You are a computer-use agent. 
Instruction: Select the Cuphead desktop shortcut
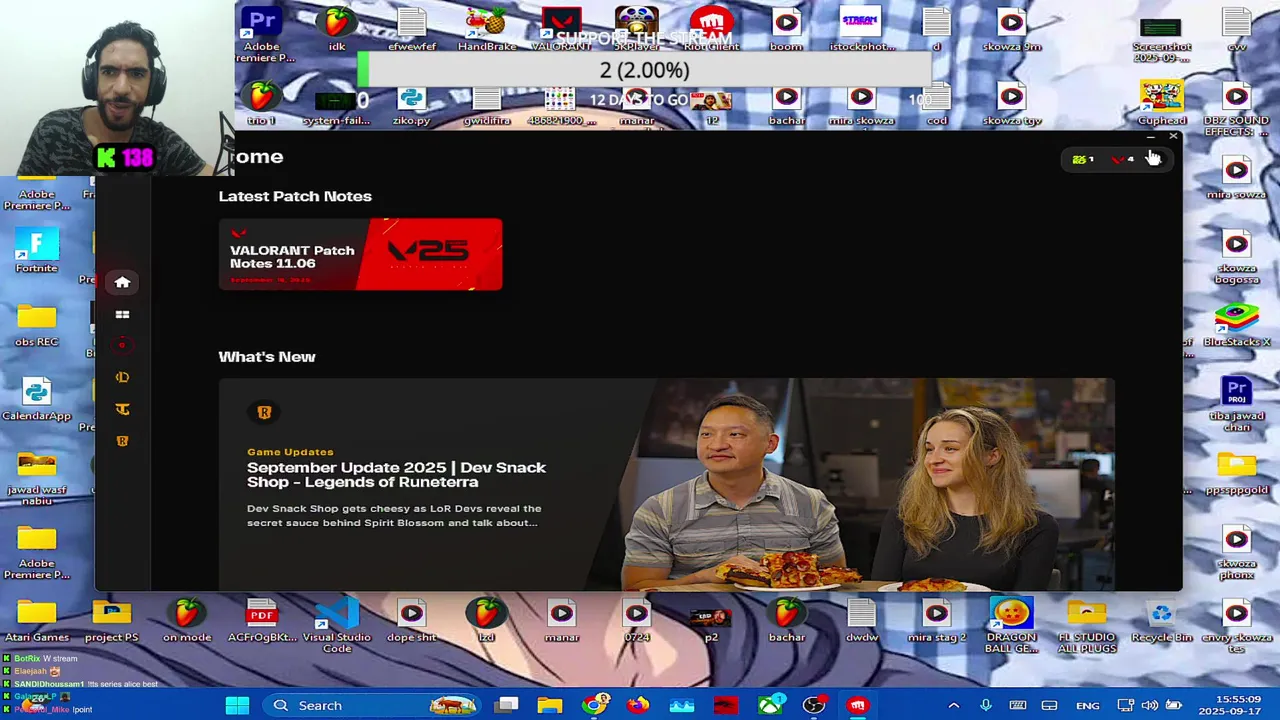click(1161, 102)
